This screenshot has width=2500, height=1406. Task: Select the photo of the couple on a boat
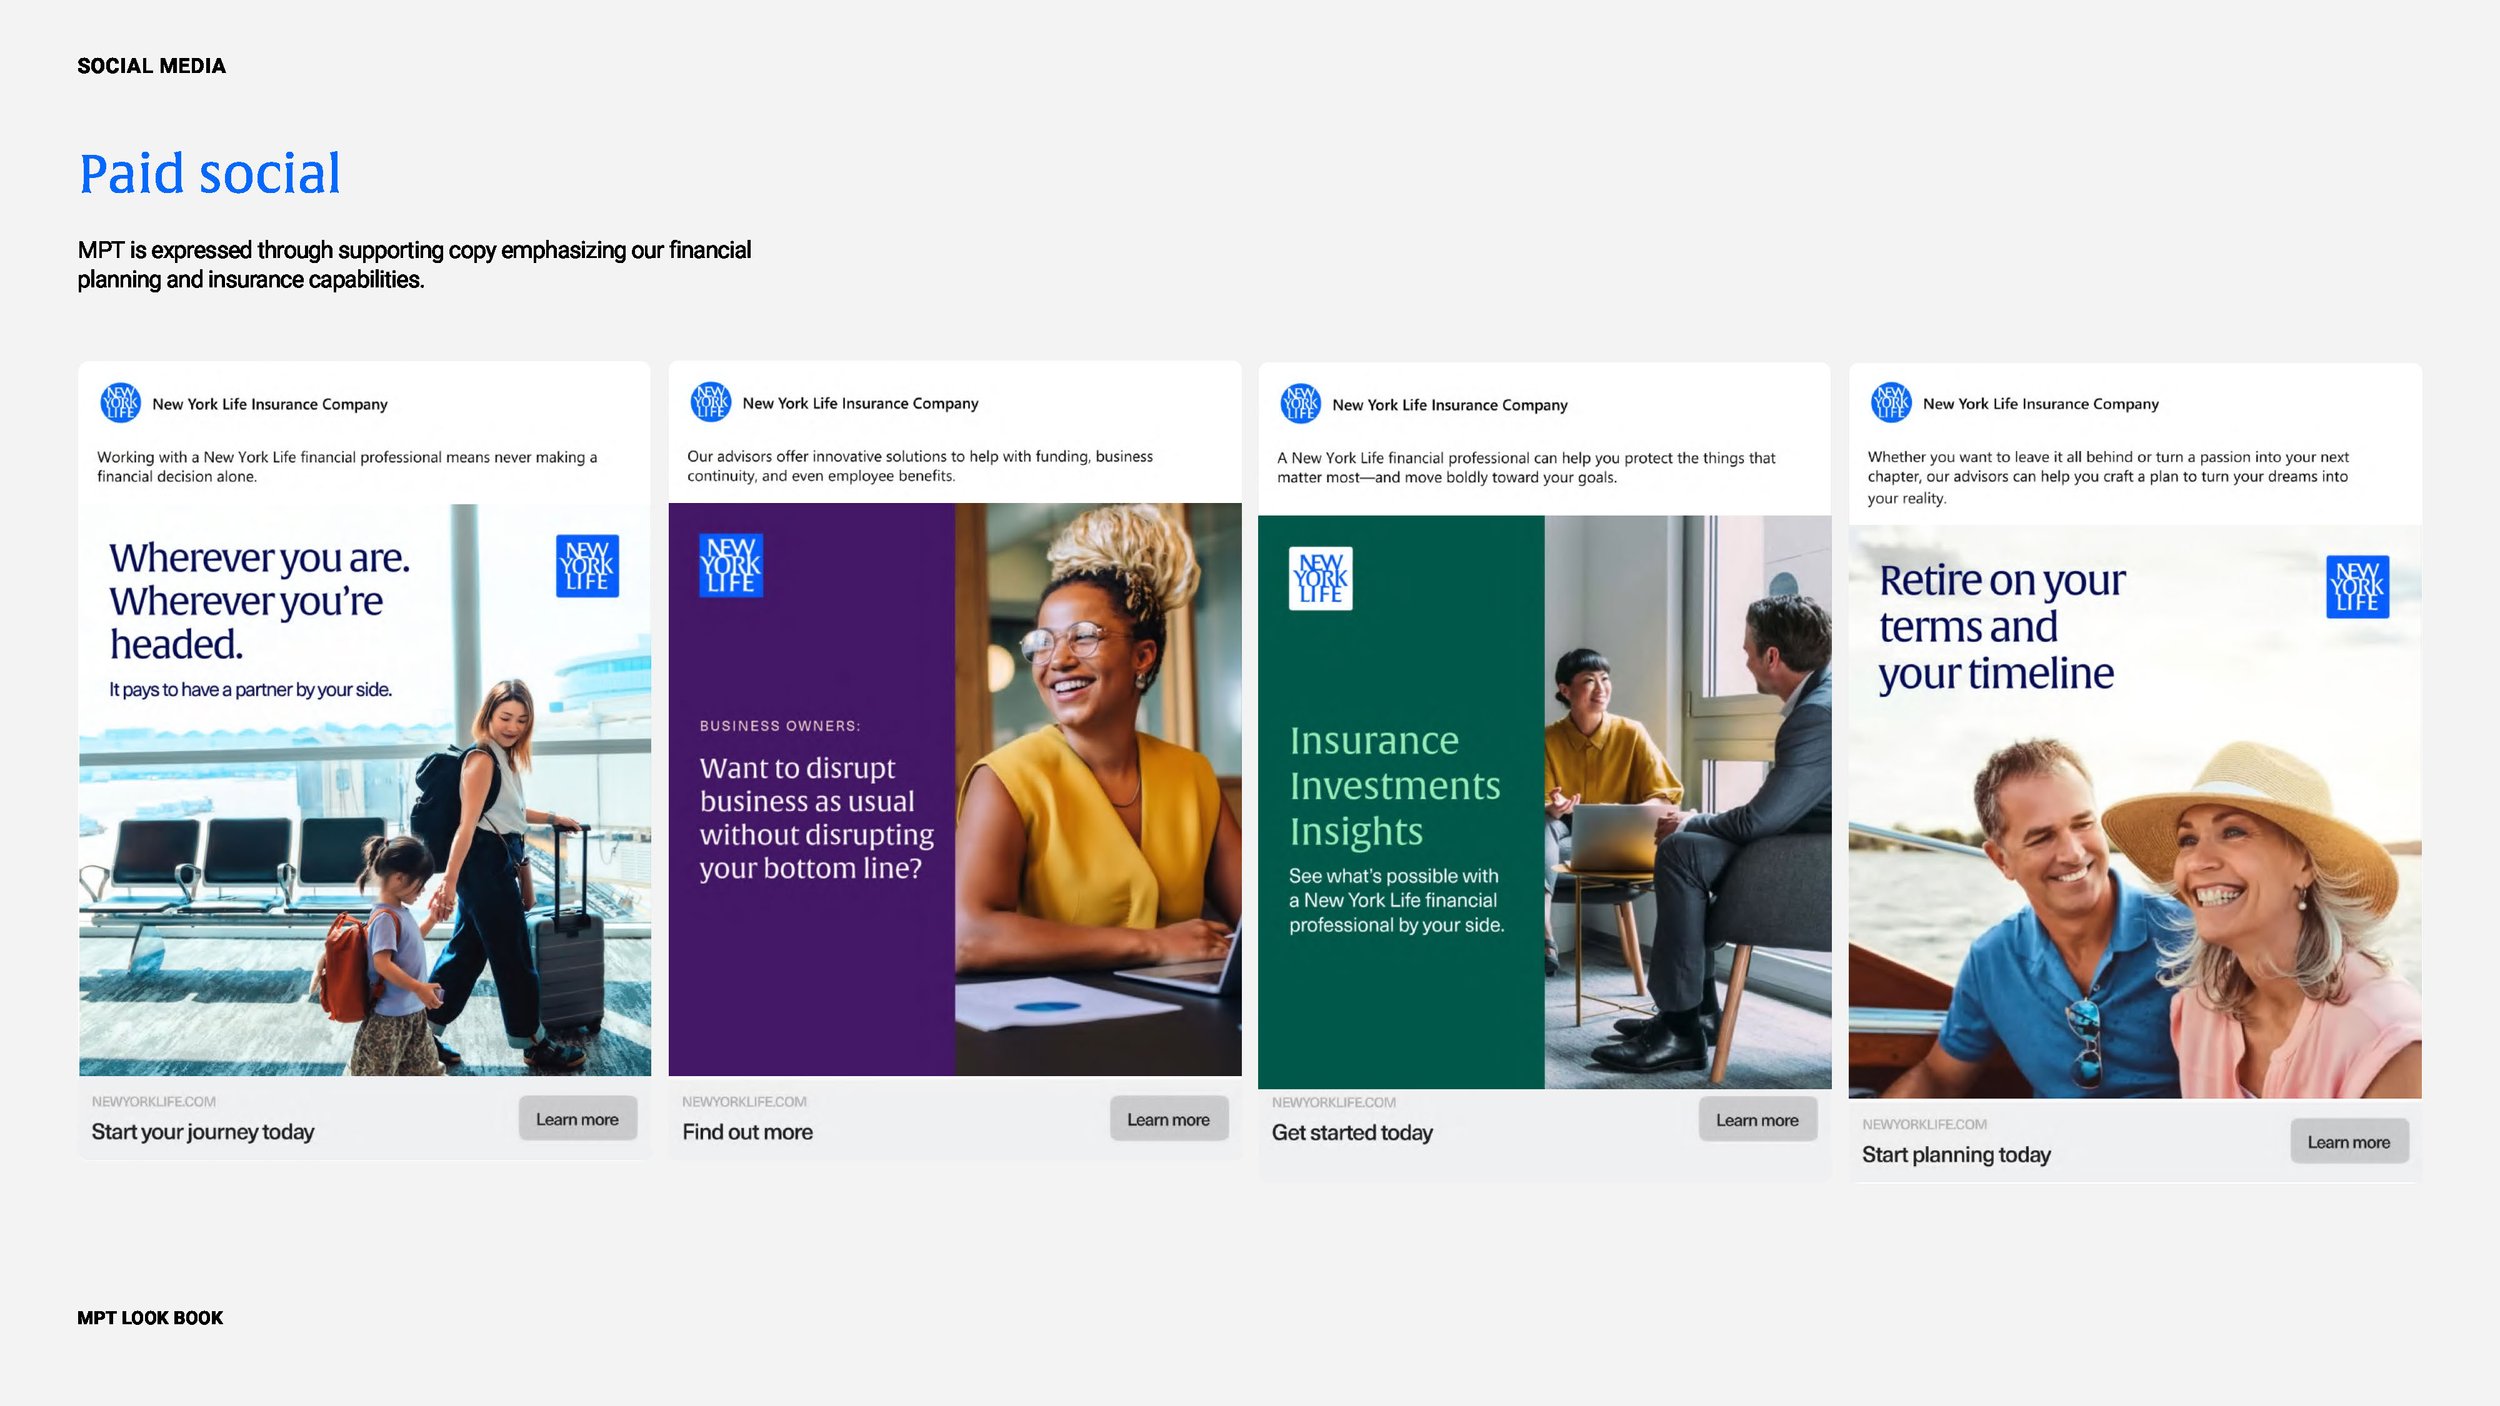pos(2135,812)
